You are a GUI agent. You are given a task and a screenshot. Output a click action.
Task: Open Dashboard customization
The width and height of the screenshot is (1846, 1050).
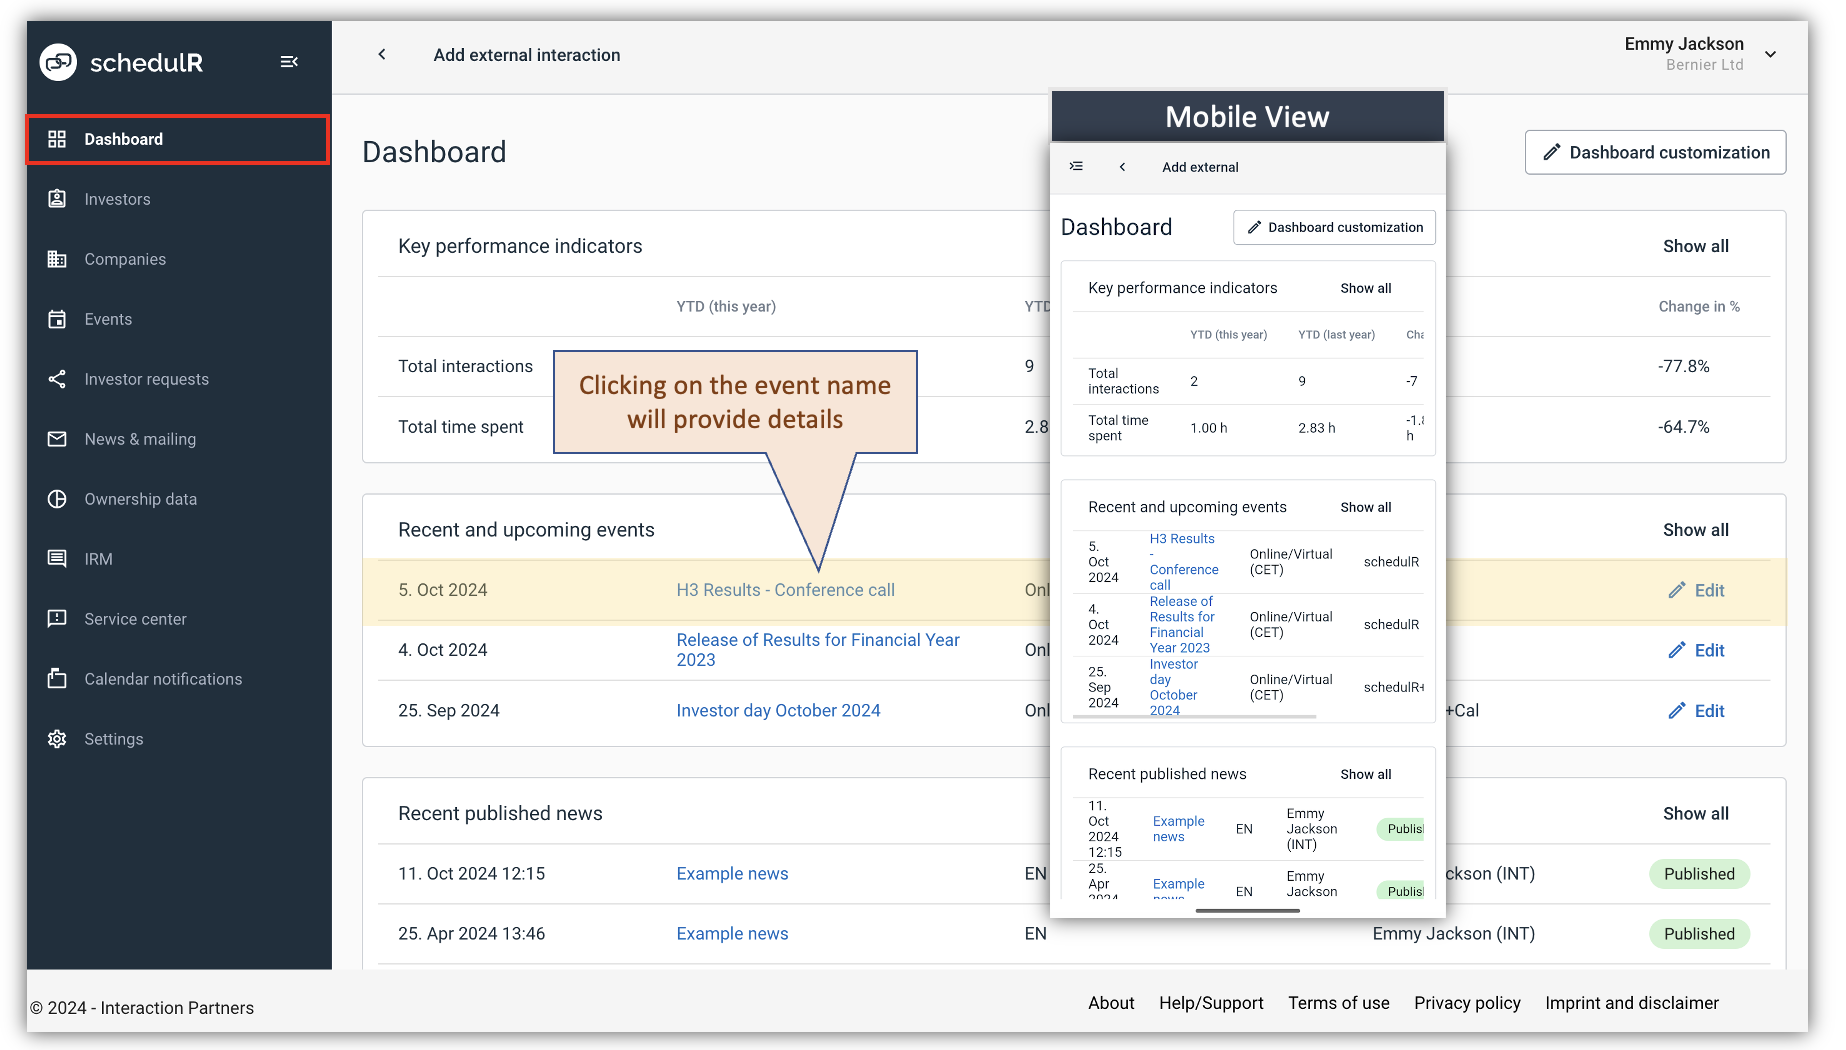pos(1655,152)
